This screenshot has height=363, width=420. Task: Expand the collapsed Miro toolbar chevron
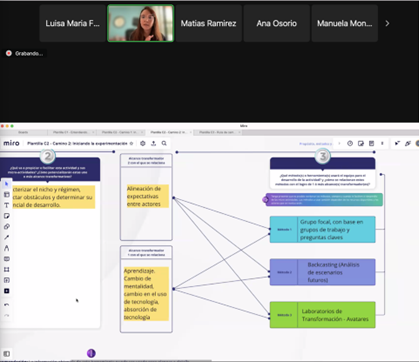339,143
